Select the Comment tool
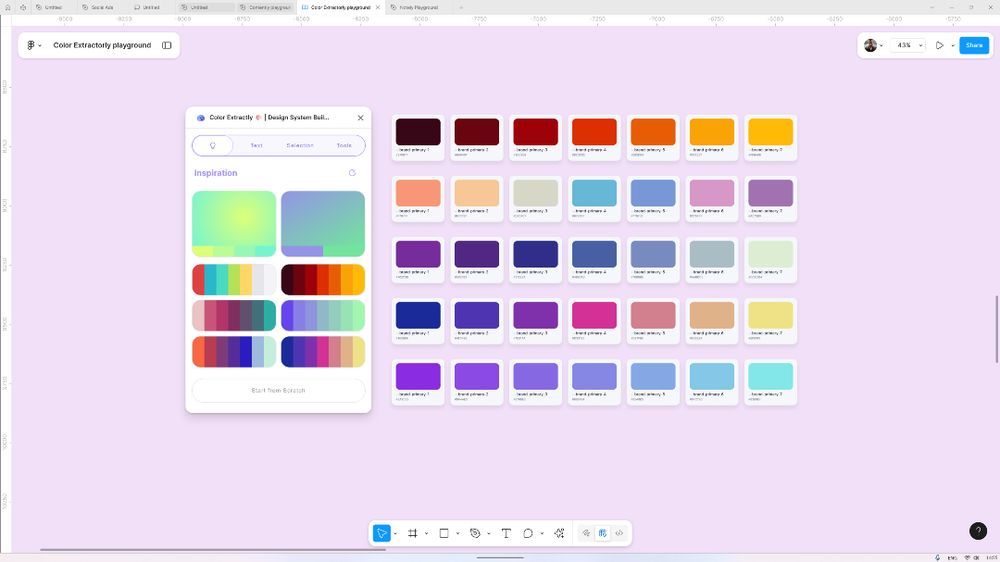This screenshot has width=1000, height=562. pyautogui.click(x=528, y=533)
